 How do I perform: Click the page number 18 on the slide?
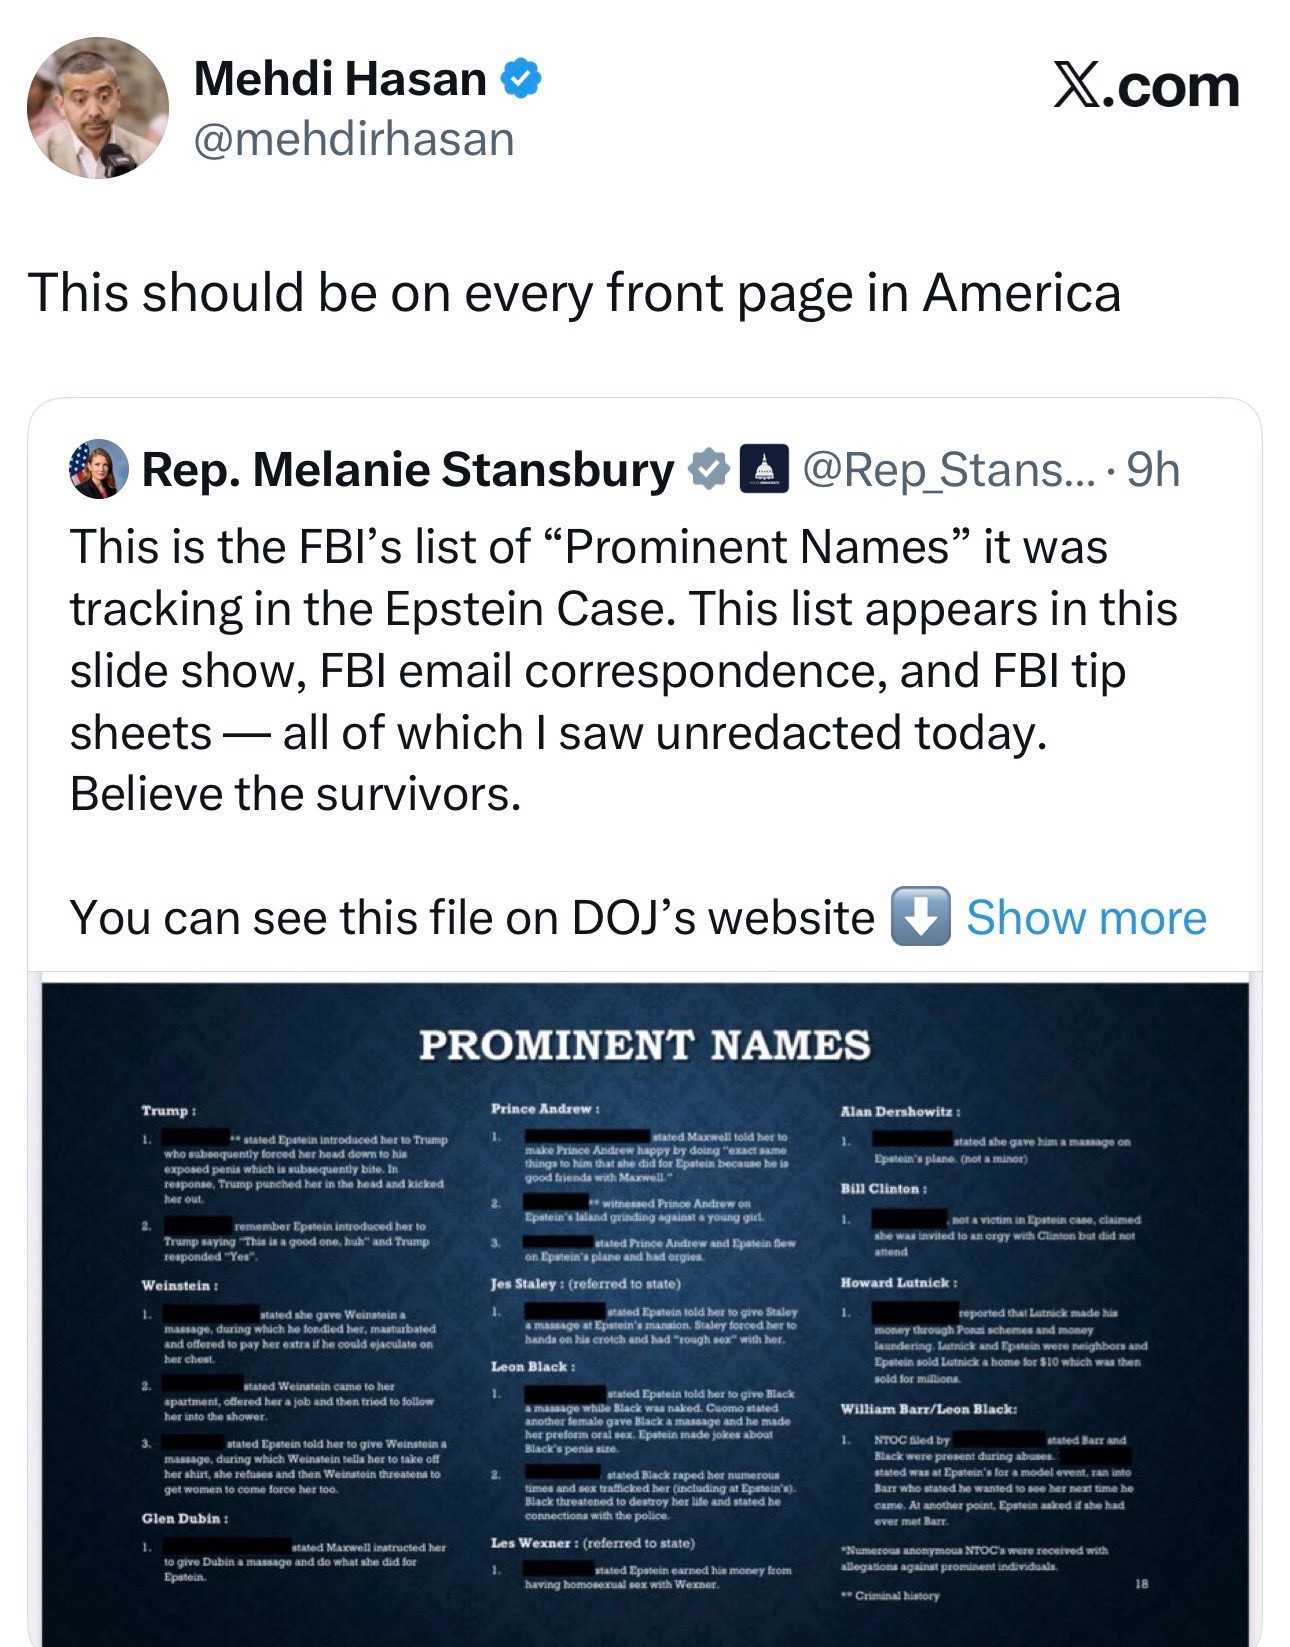(1143, 1583)
